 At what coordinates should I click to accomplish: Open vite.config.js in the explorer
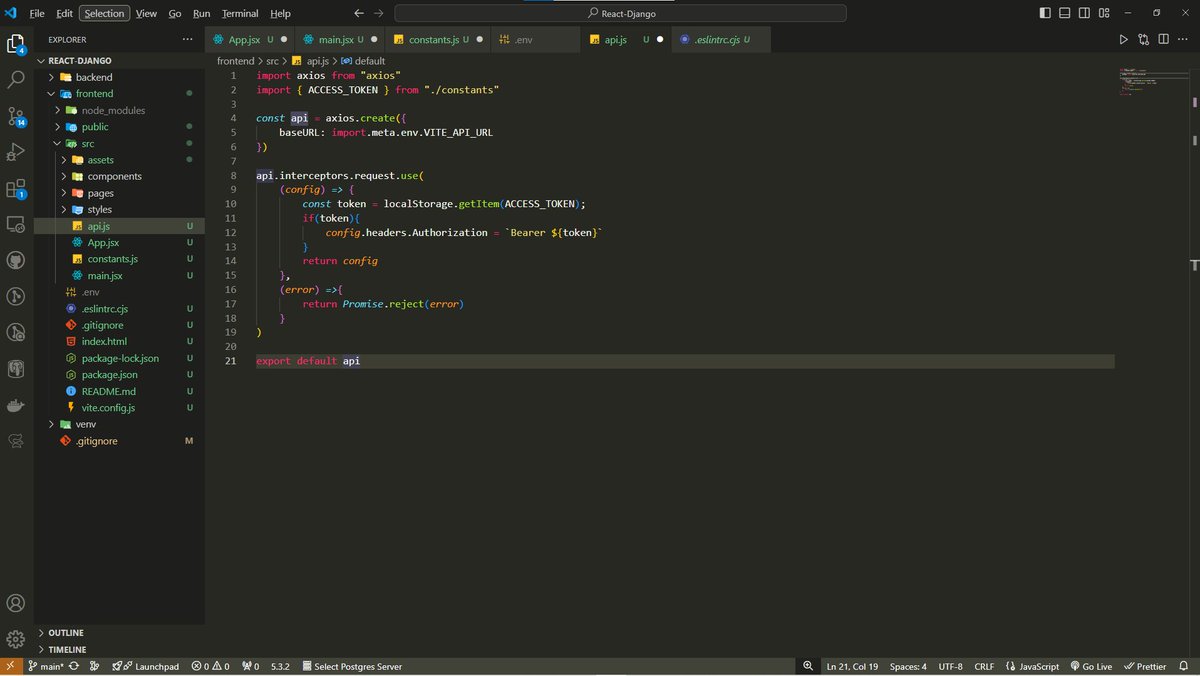[119, 408]
